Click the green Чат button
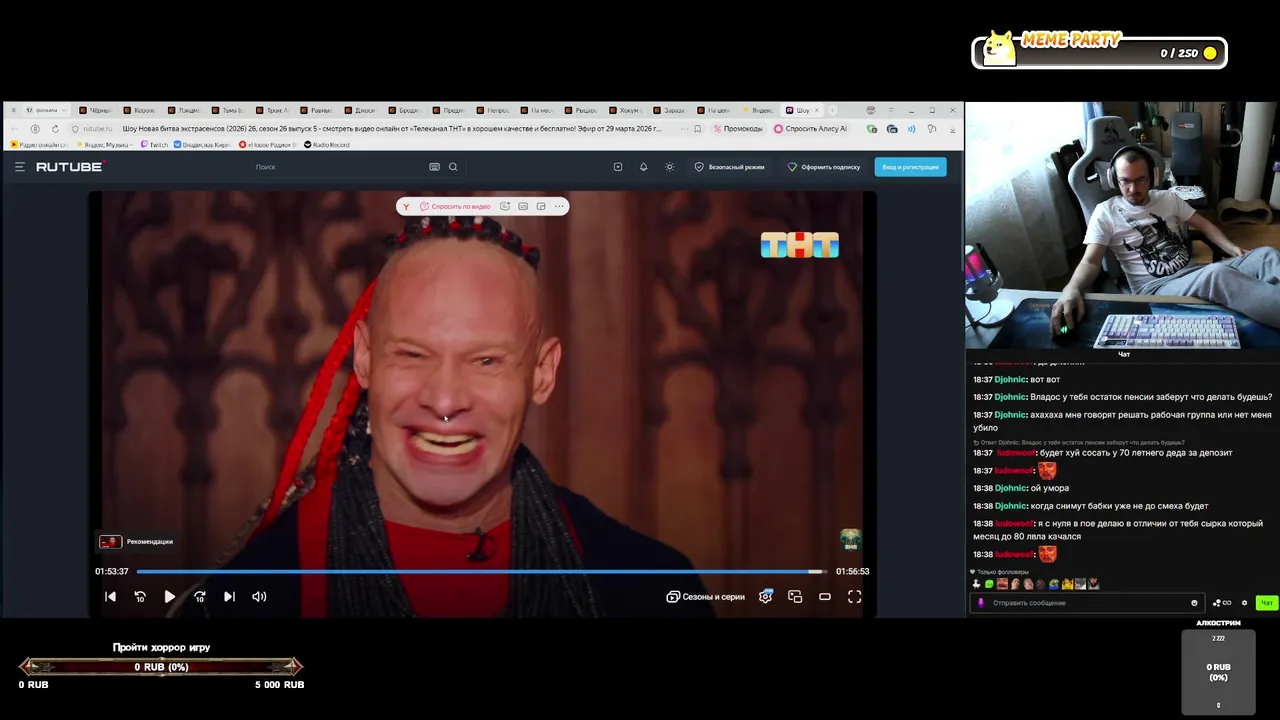Viewport: 1280px width, 720px height. 1266,603
